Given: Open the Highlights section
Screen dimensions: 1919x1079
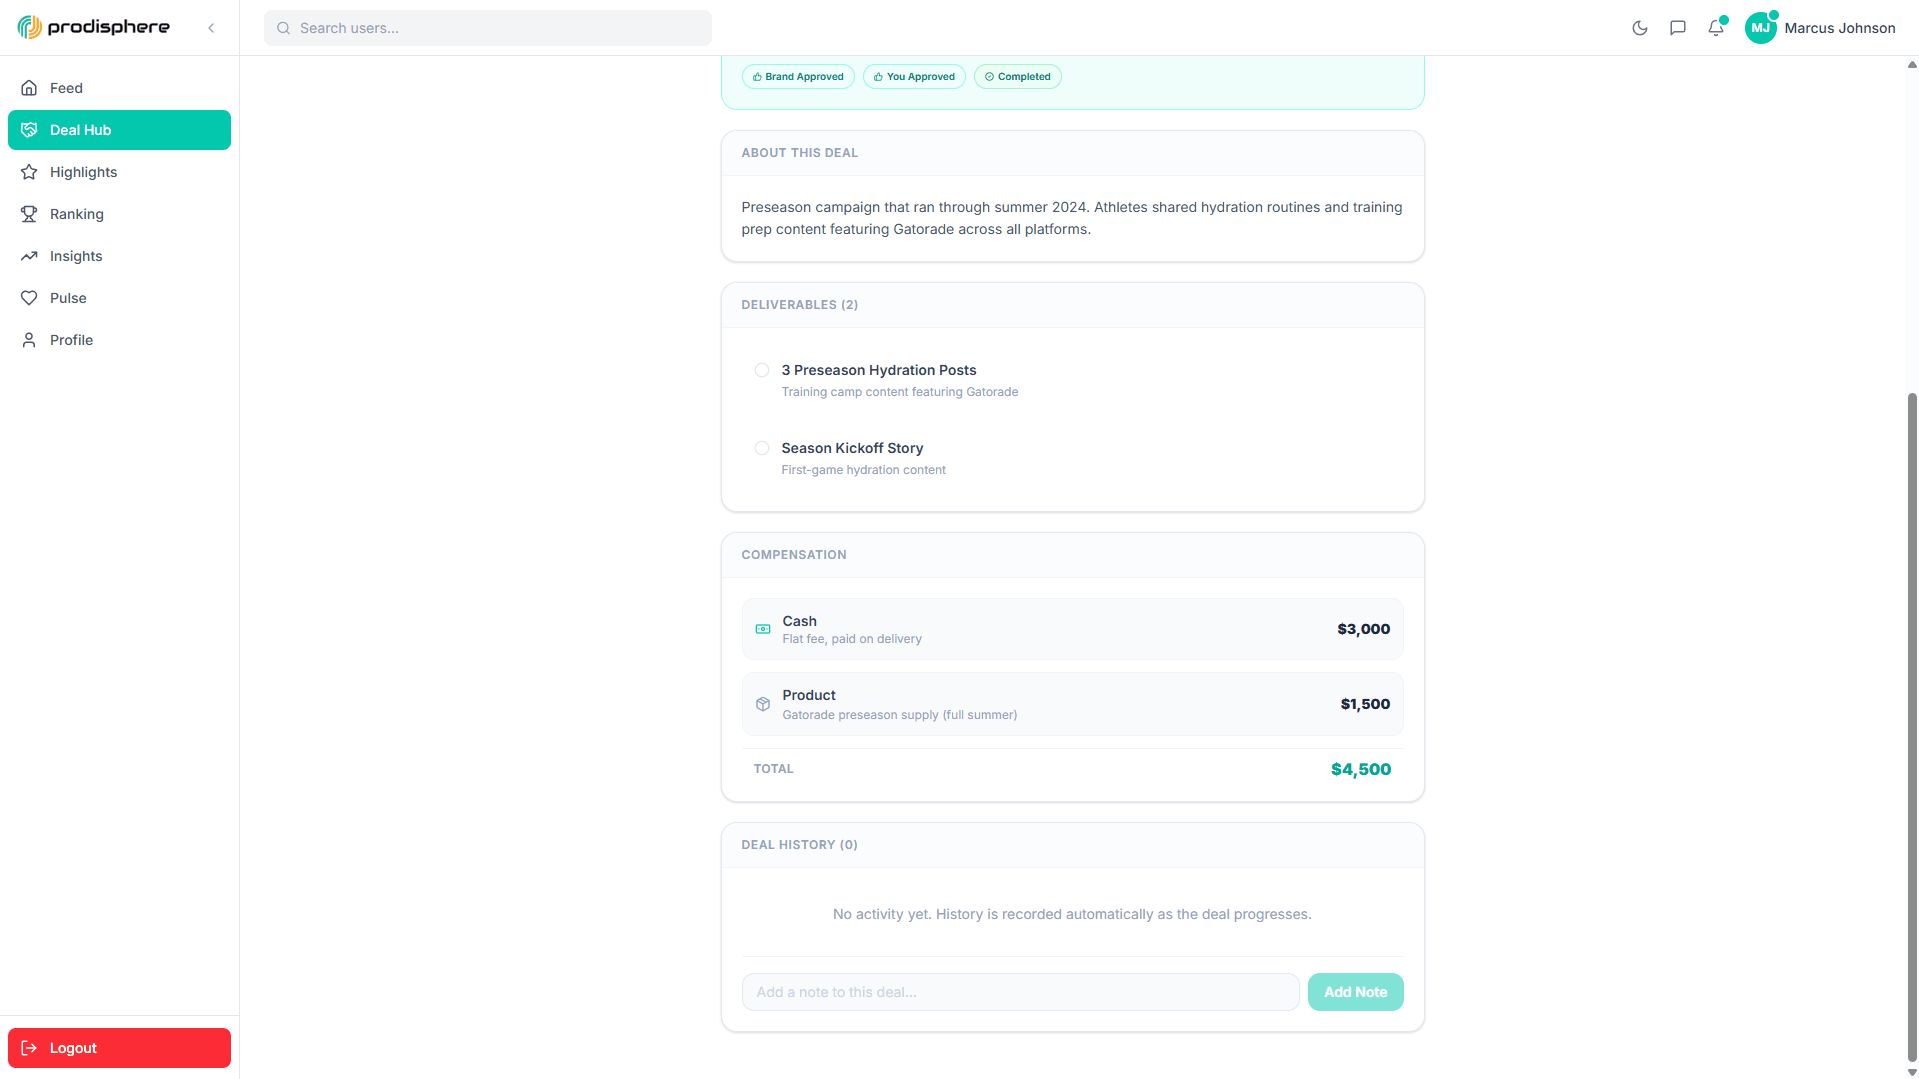Looking at the screenshot, I should pyautogui.click(x=83, y=172).
